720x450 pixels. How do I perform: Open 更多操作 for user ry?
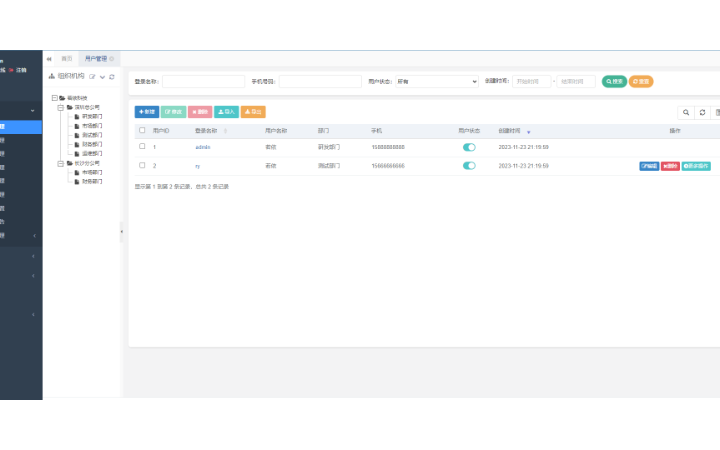[696, 166]
